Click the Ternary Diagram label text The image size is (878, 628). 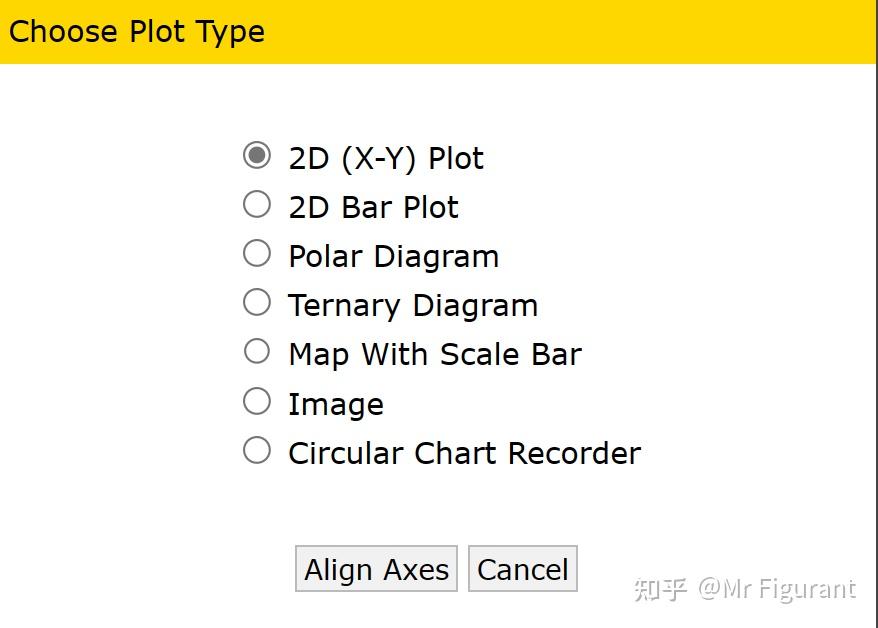[x=412, y=304]
